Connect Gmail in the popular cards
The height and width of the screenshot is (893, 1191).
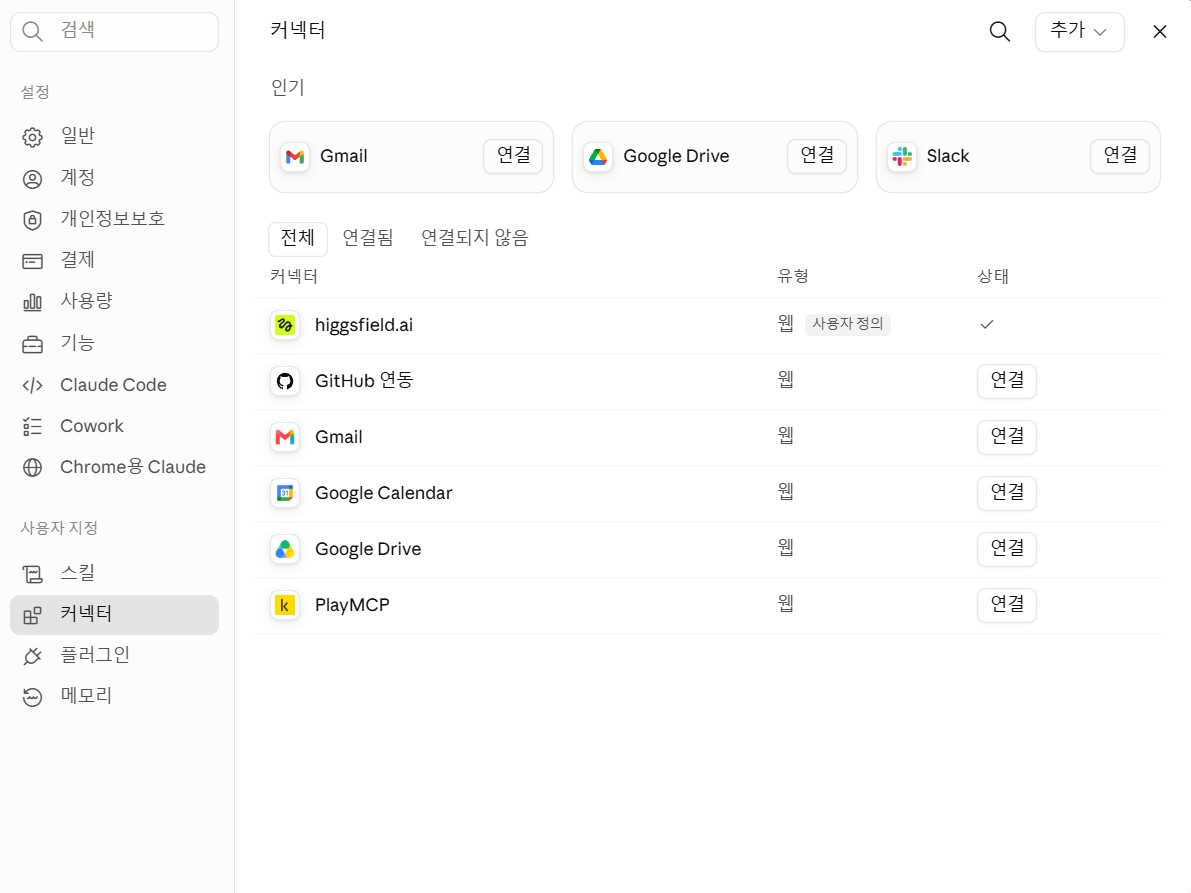coord(513,156)
